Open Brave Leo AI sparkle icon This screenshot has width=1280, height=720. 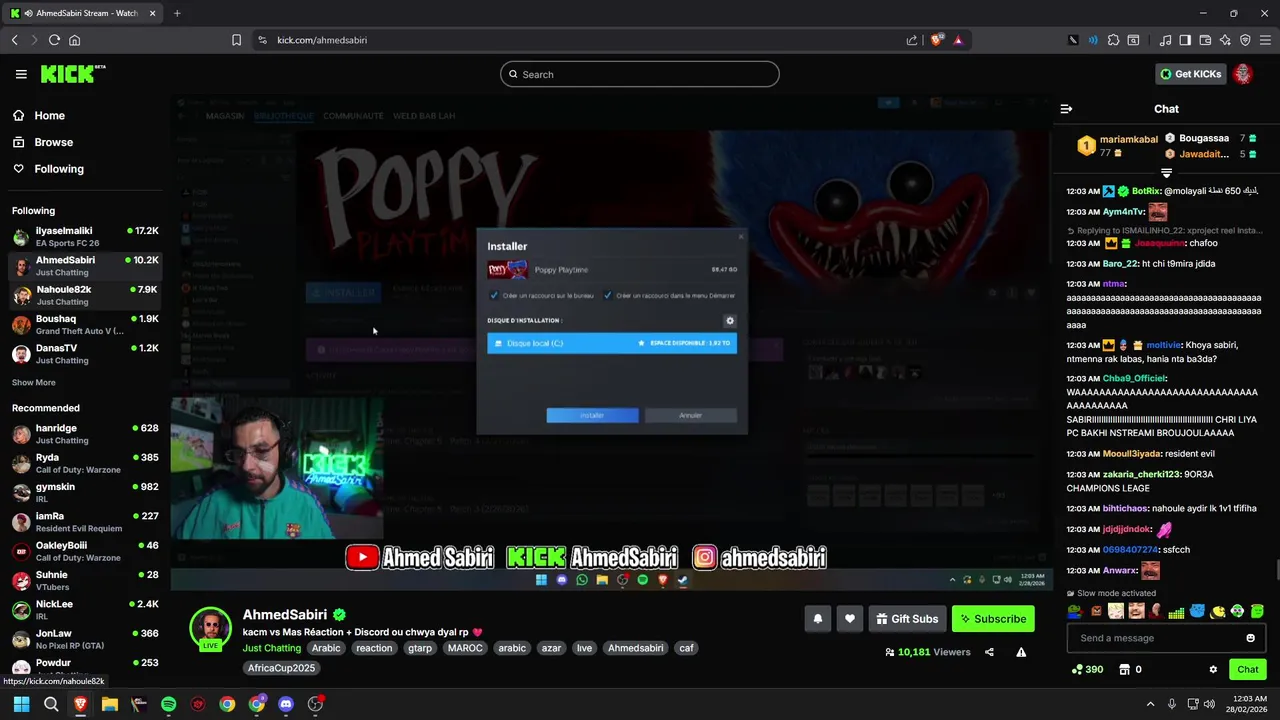click(x=1225, y=40)
